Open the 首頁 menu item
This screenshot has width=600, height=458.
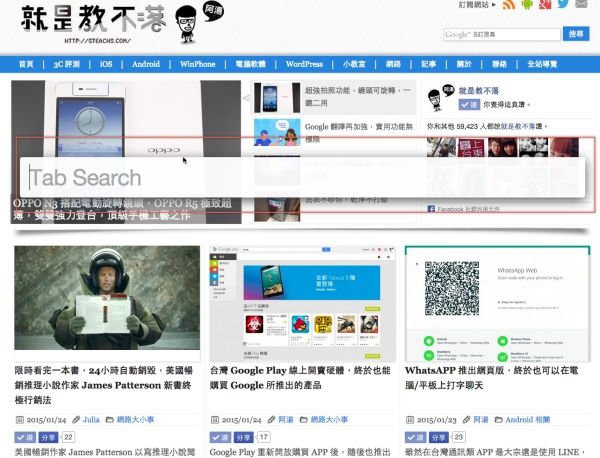(x=26, y=64)
